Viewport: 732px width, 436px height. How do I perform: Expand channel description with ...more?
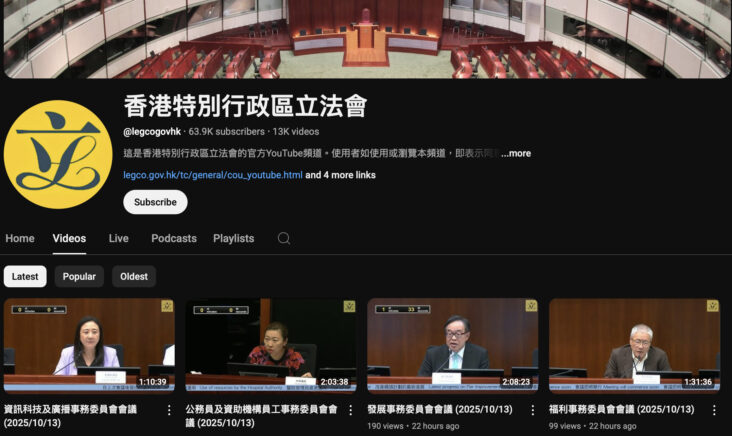[516, 154]
